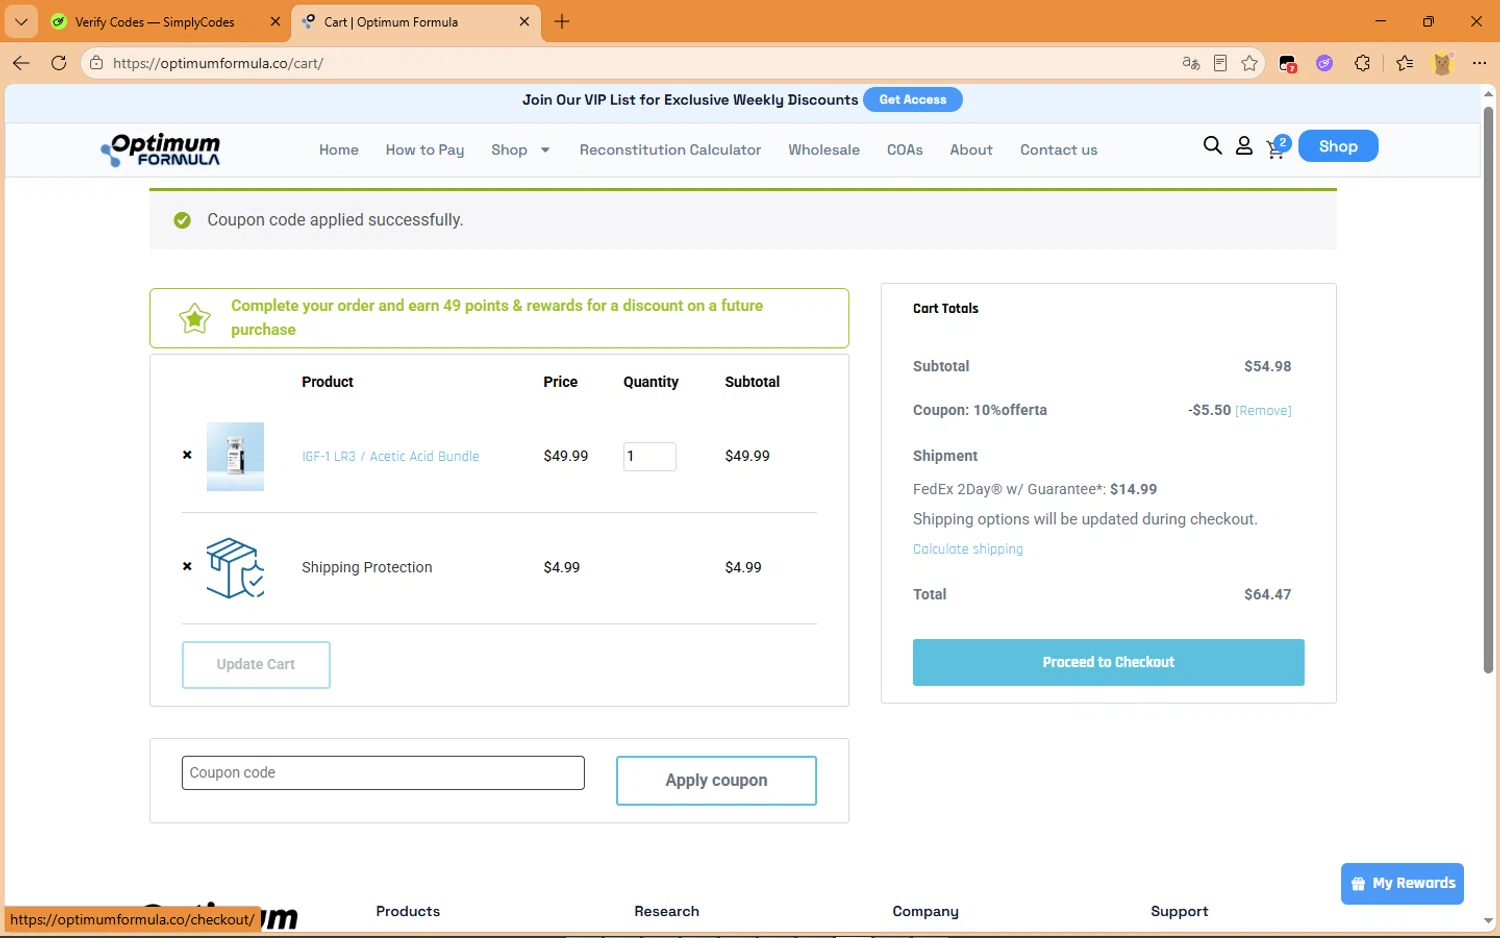Click the Total amount $64.47
This screenshot has height=938, width=1500.
coord(1267,594)
